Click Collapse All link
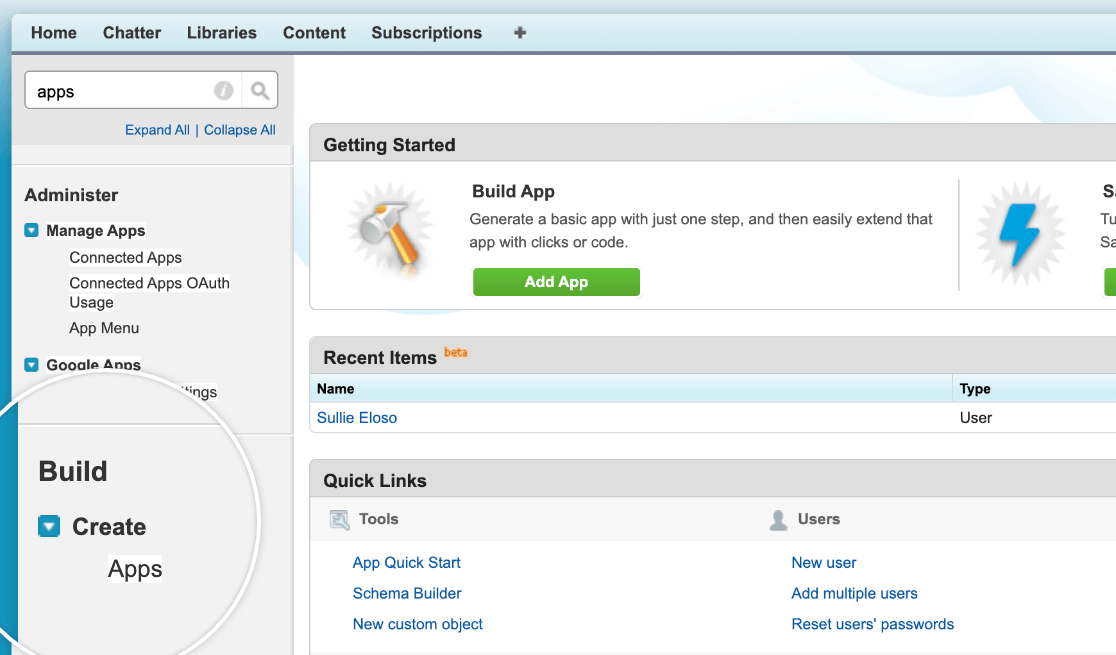Image resolution: width=1116 pixels, height=655 pixels. tap(239, 130)
